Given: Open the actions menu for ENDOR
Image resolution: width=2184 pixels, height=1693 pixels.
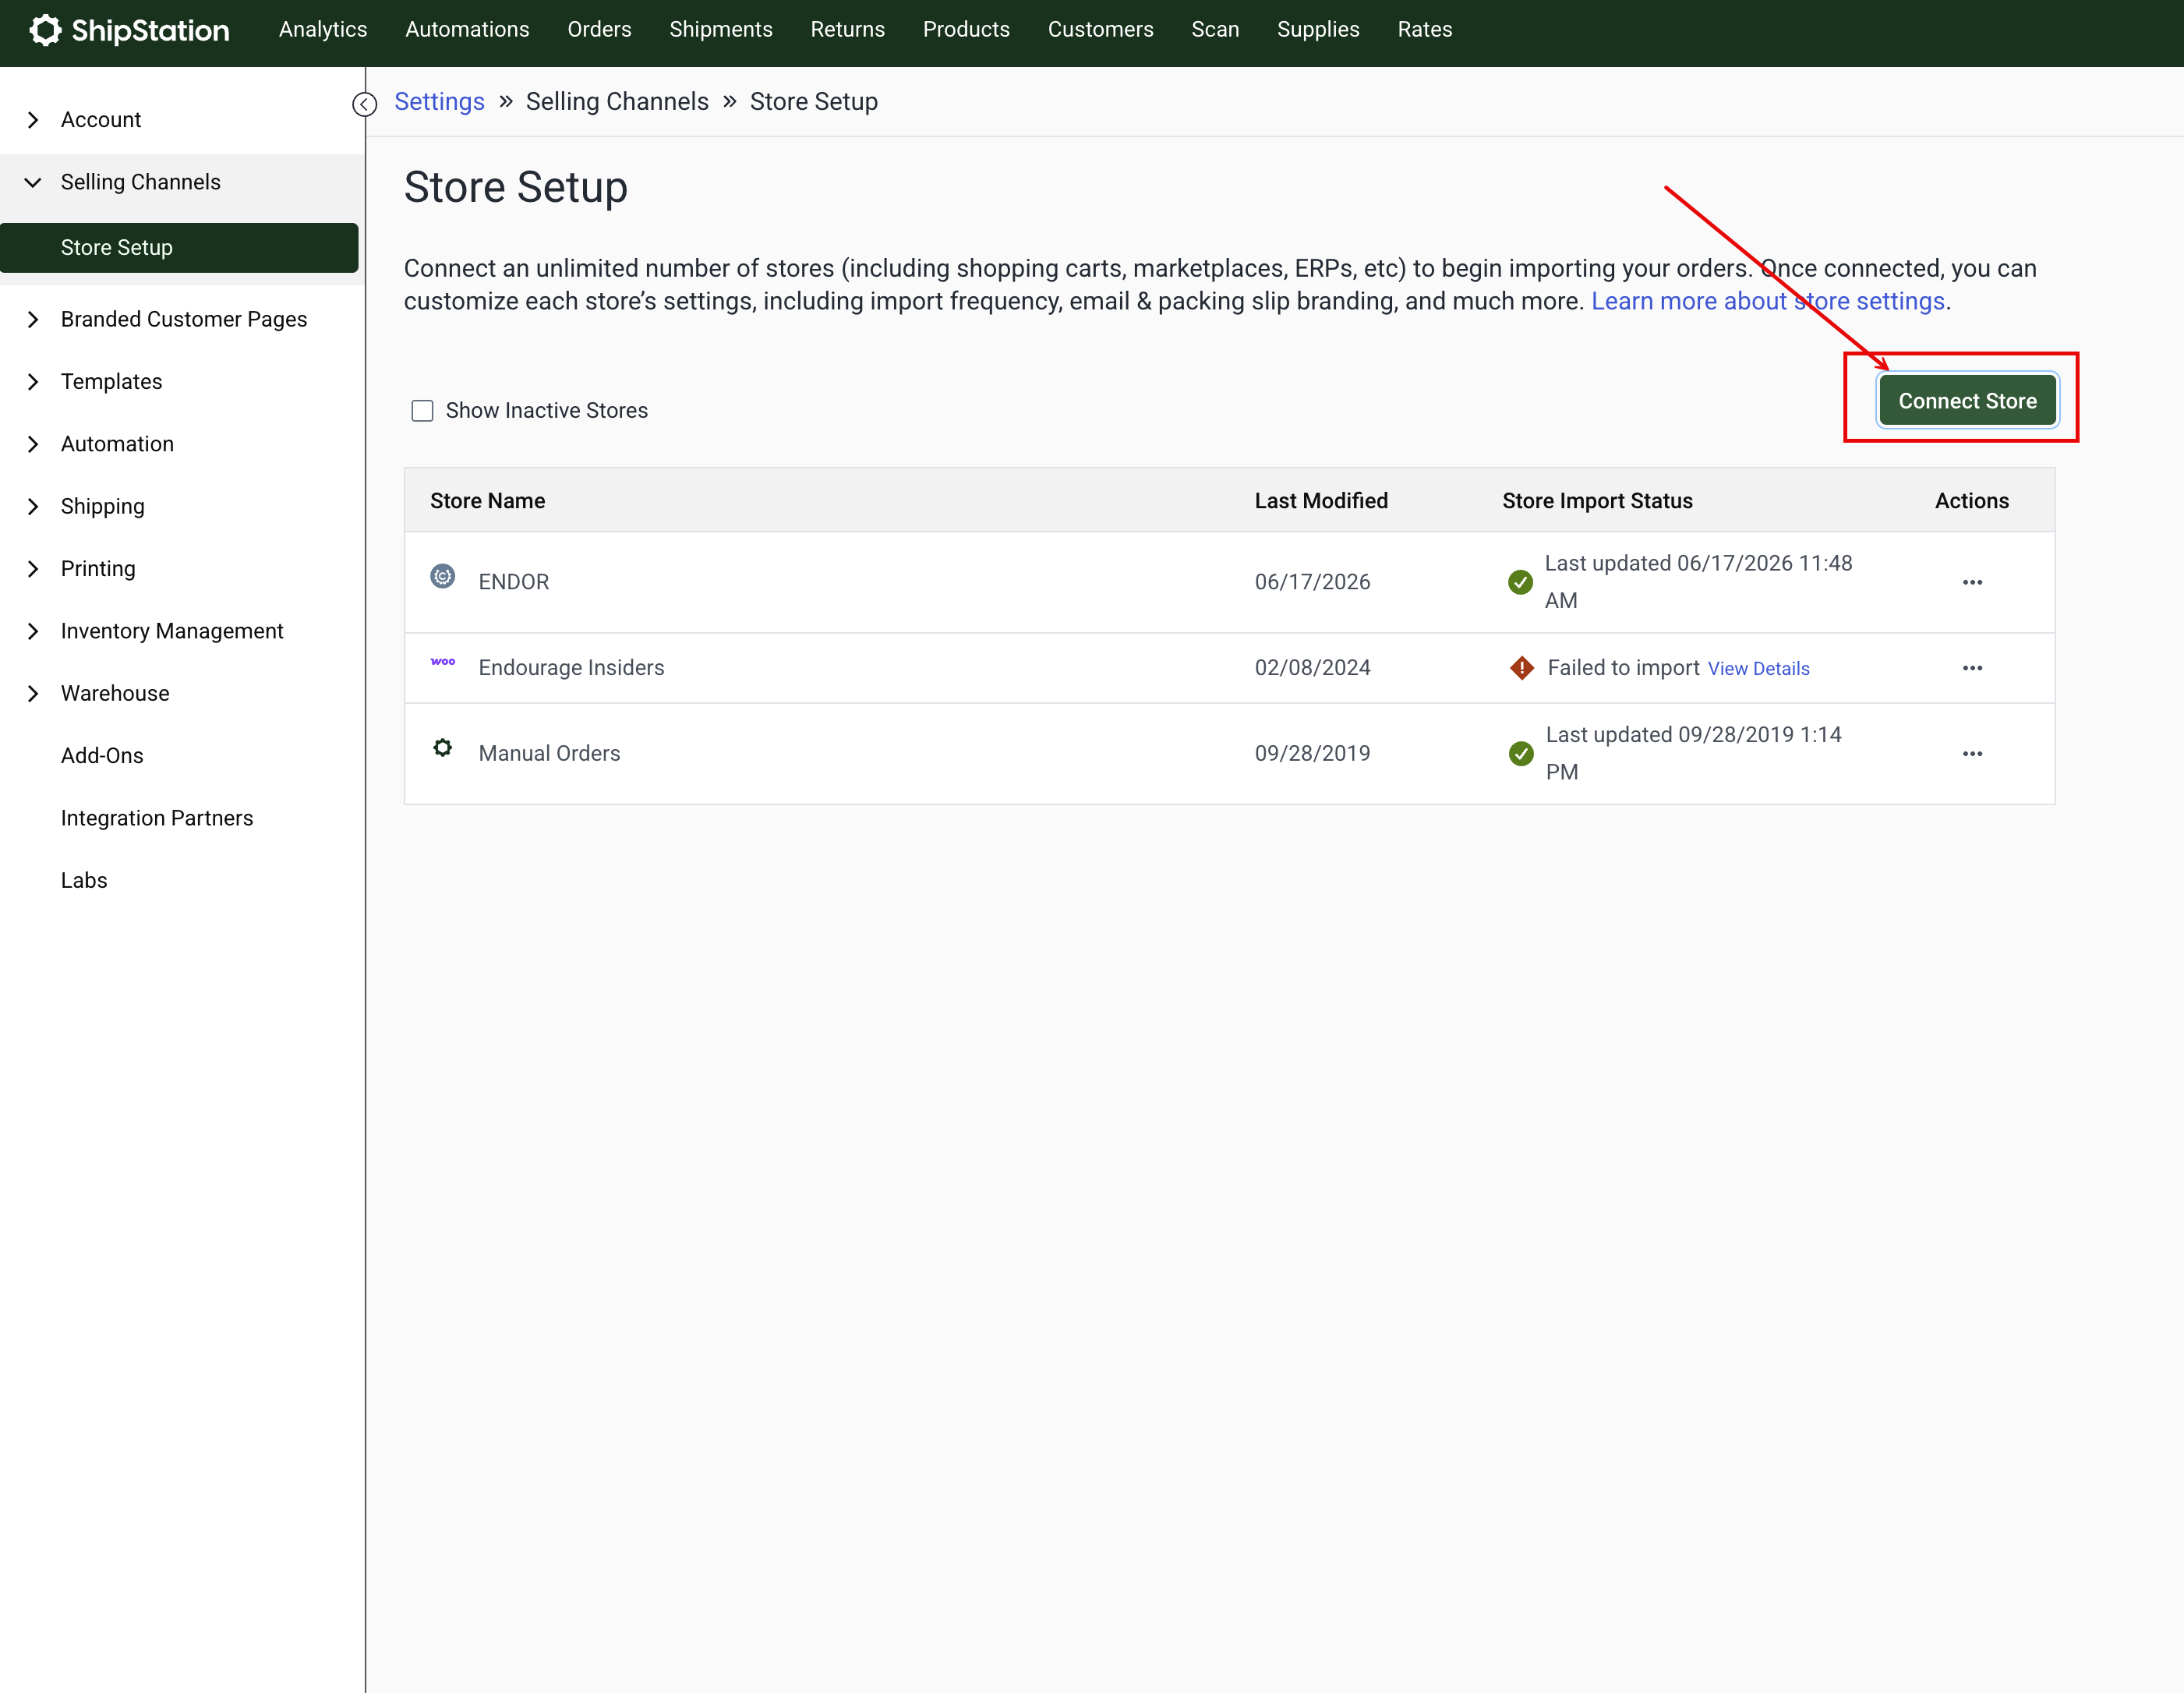Looking at the screenshot, I should tap(1972, 582).
